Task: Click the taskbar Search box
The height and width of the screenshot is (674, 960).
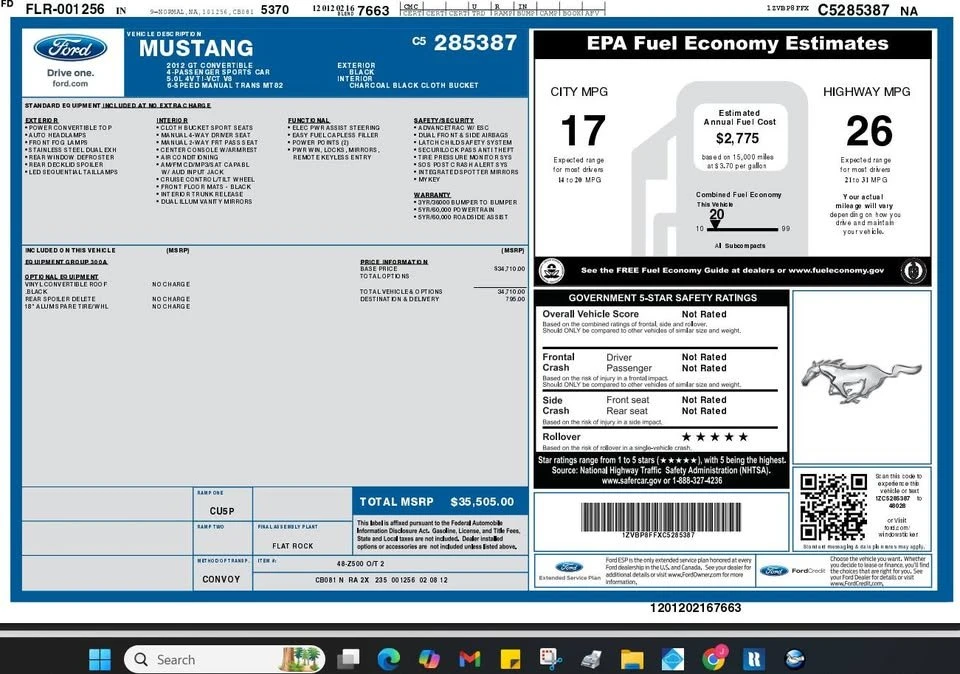Action: [x=224, y=659]
